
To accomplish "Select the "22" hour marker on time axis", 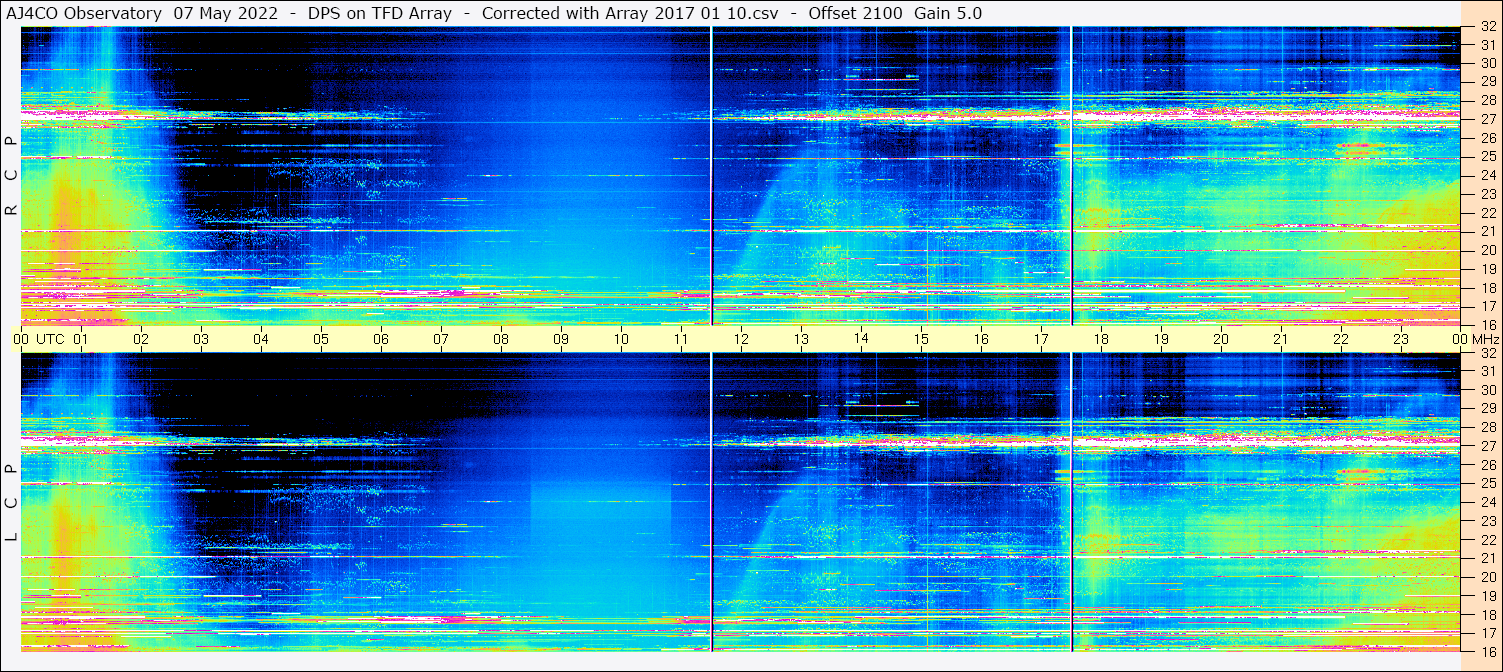I will point(1341,339).
